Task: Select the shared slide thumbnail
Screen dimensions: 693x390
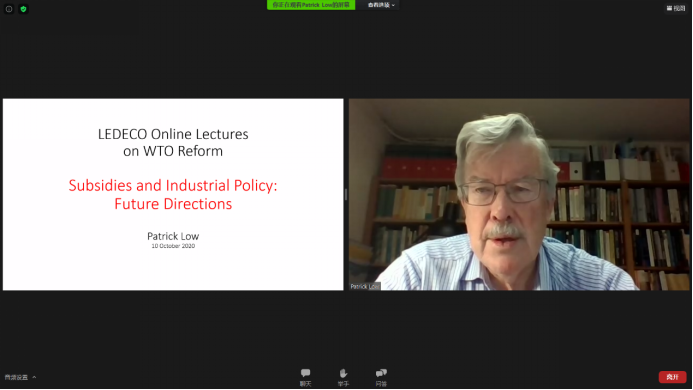Action: (x=173, y=195)
